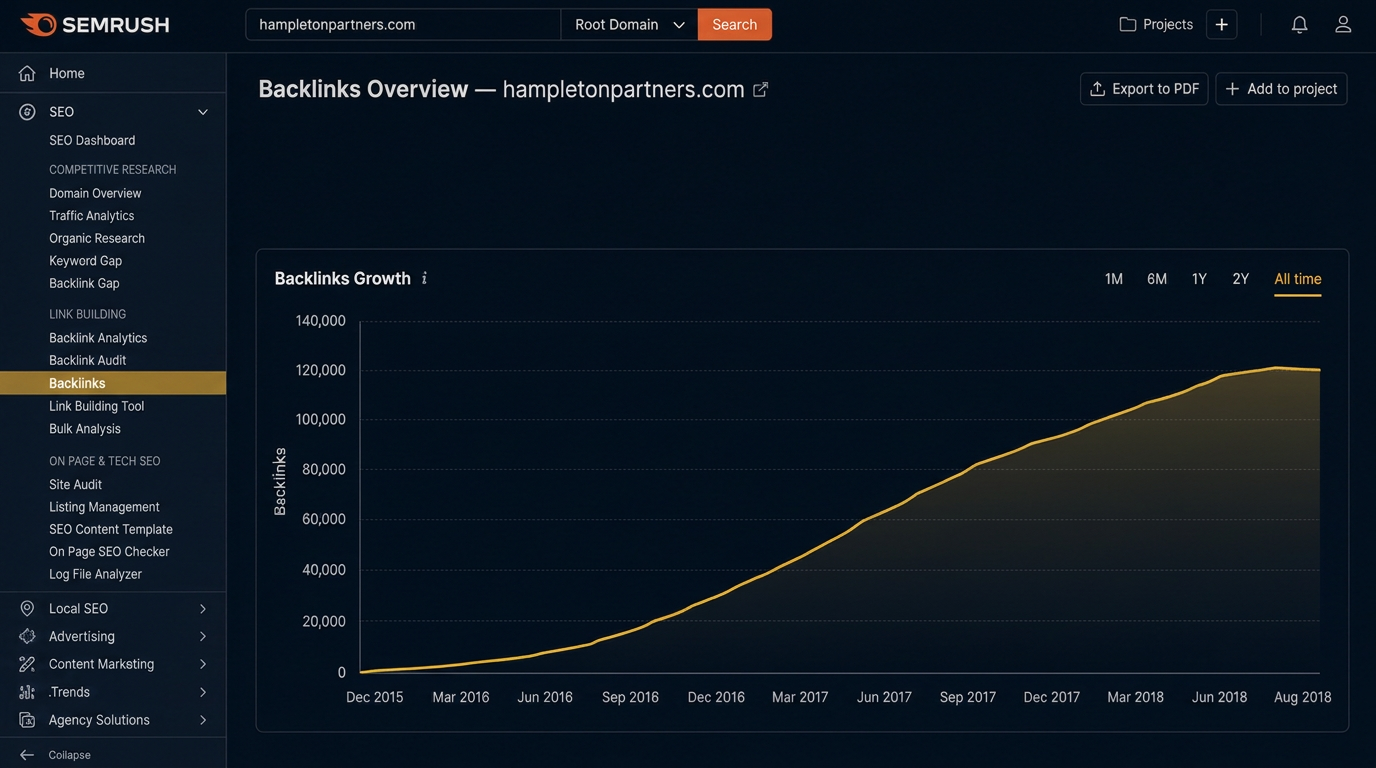This screenshot has height=768, width=1376.
Task: Open Log File Analyzer link
Action: coord(95,574)
